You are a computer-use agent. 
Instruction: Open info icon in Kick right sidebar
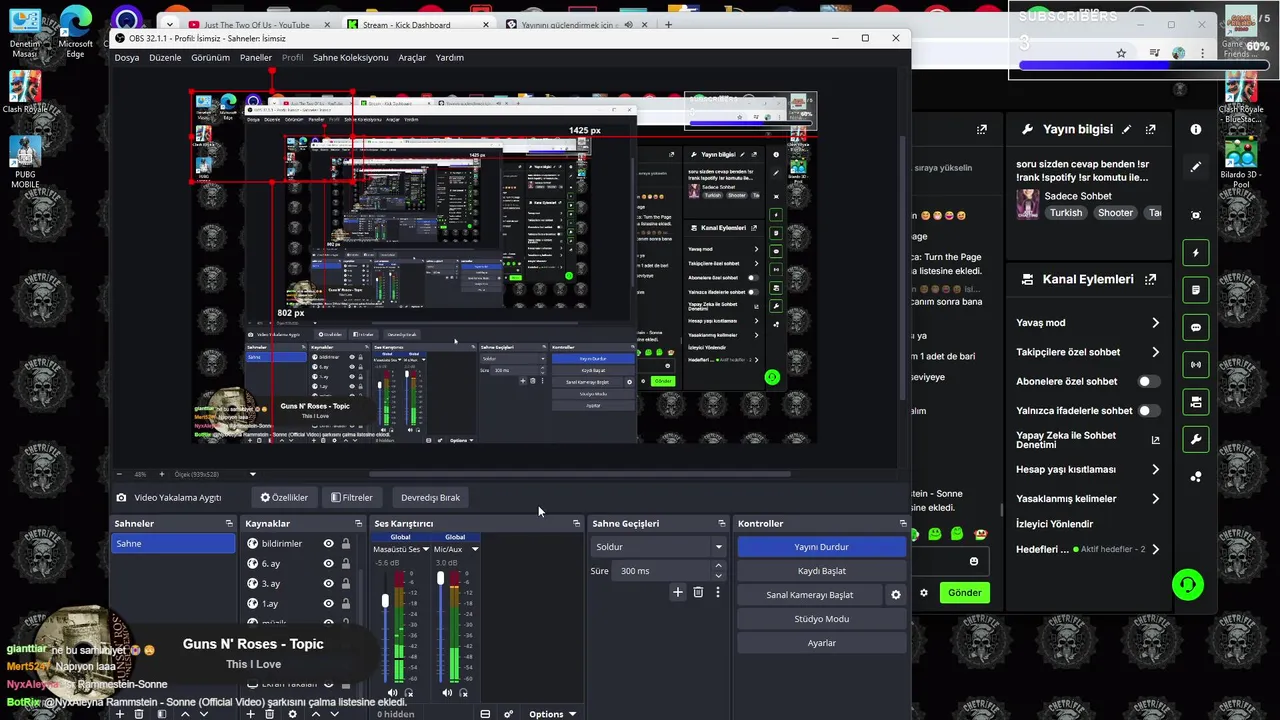pos(1196,129)
